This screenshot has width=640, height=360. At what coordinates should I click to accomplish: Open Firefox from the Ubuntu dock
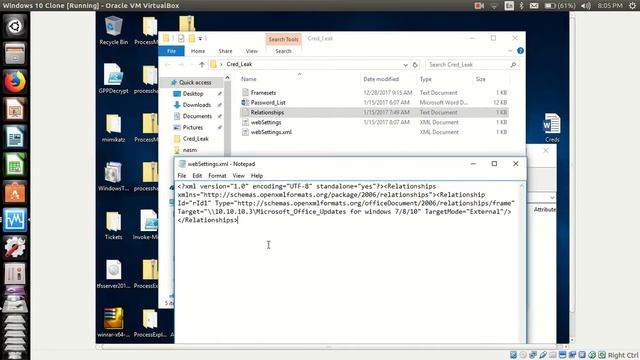click(x=15, y=81)
